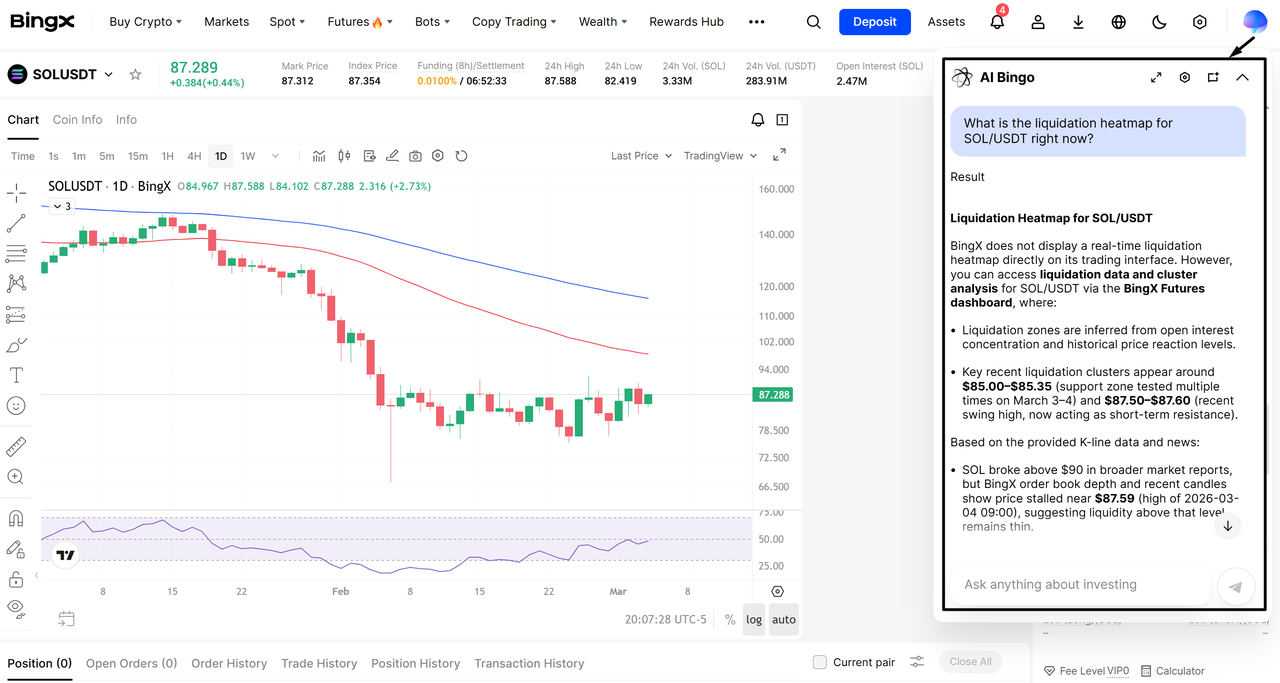Select the ruler measure tool
This screenshot has height=683, width=1280.
(16, 446)
